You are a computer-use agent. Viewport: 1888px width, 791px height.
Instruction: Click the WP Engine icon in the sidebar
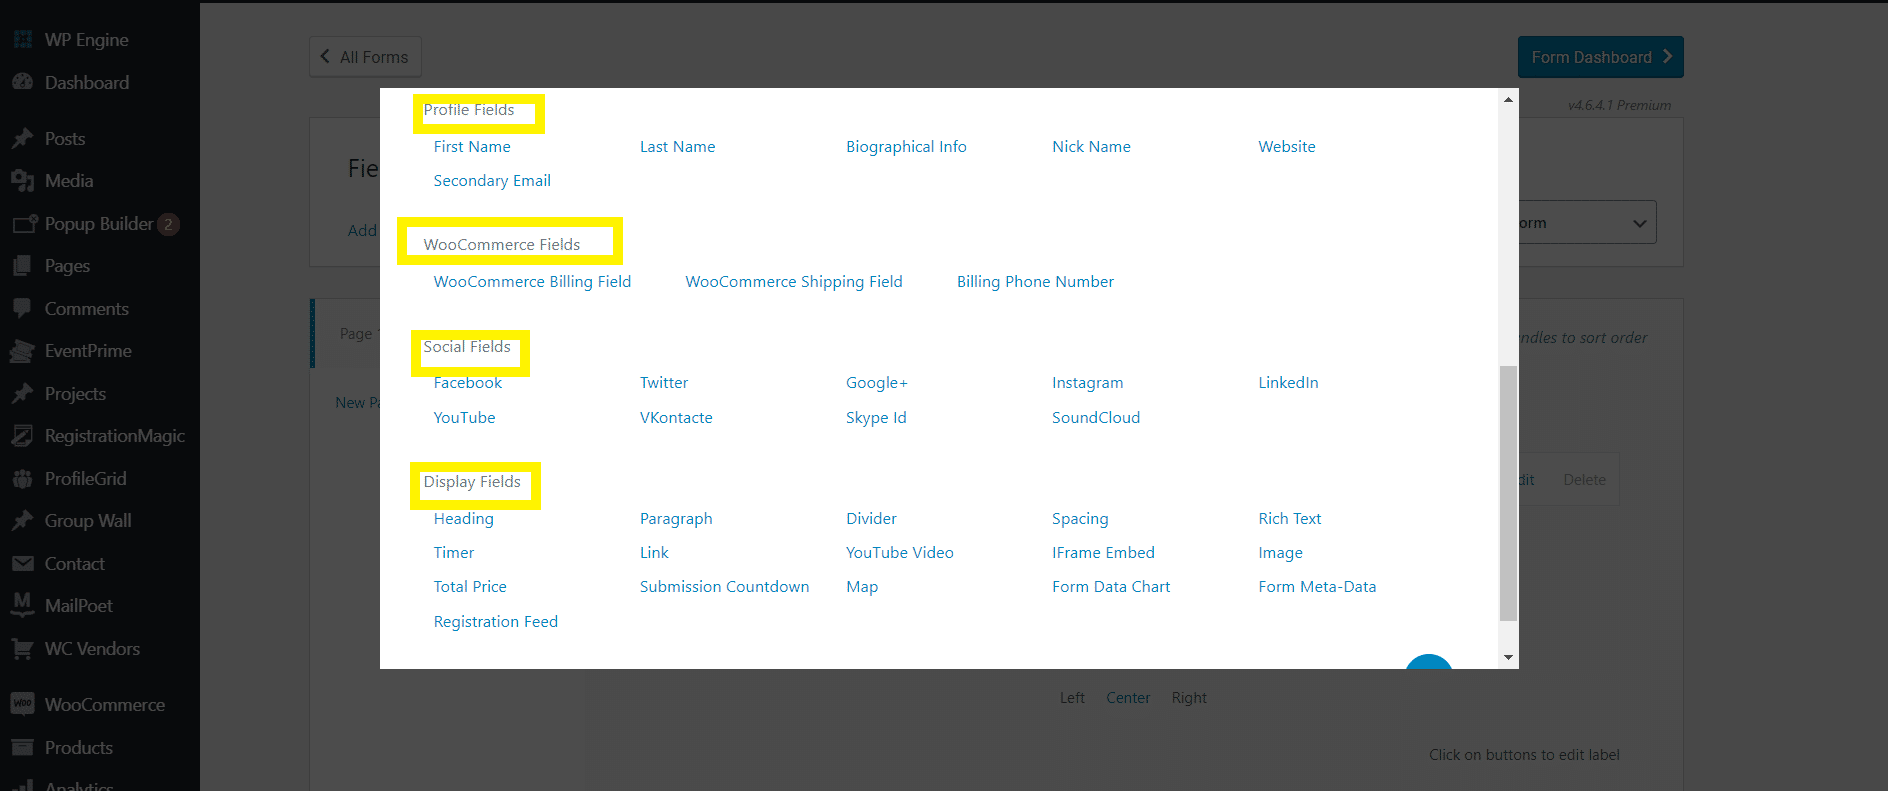tap(23, 40)
